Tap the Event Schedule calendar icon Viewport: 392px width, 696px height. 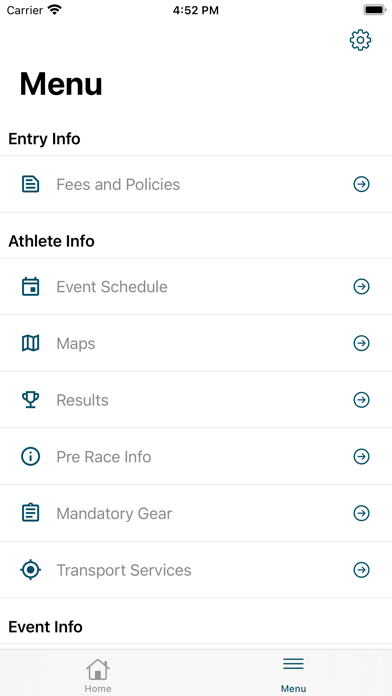click(x=31, y=287)
